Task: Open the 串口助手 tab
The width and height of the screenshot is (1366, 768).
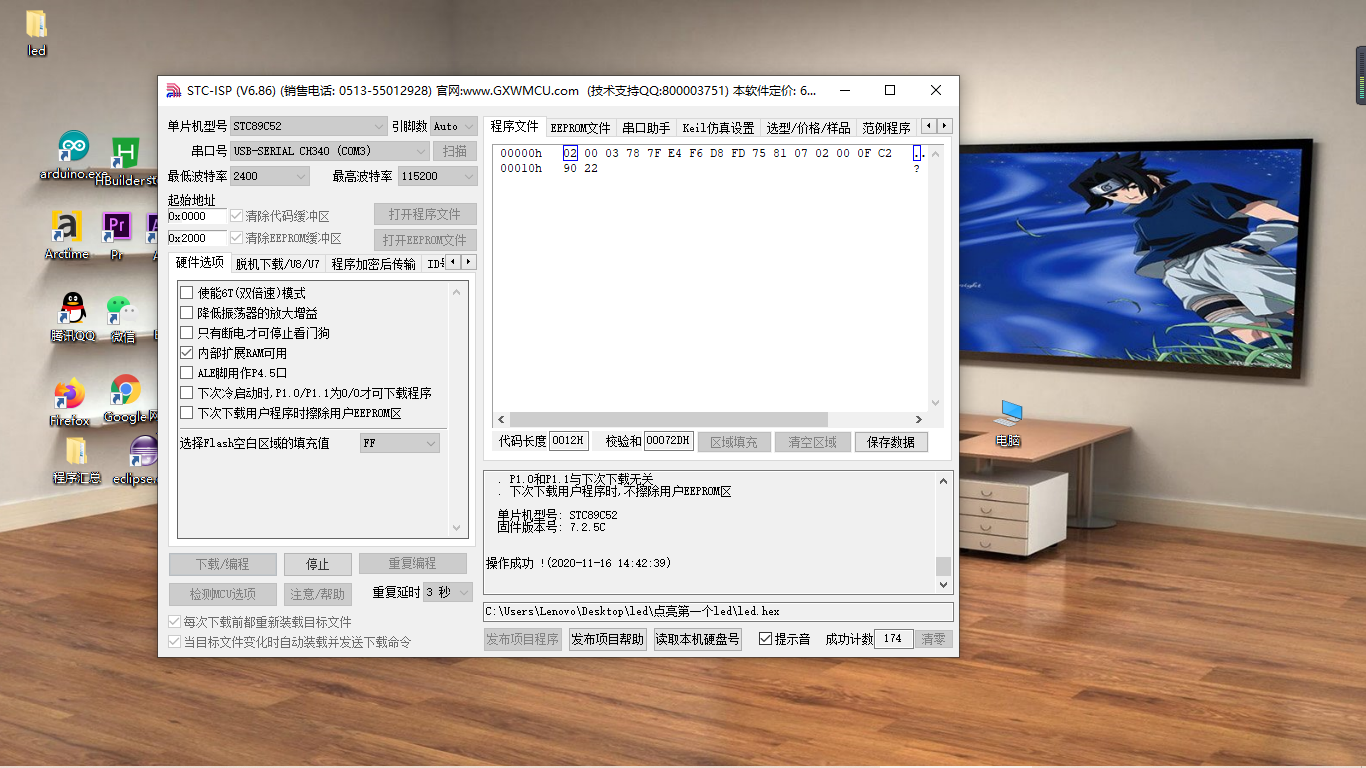Action: click(x=646, y=128)
